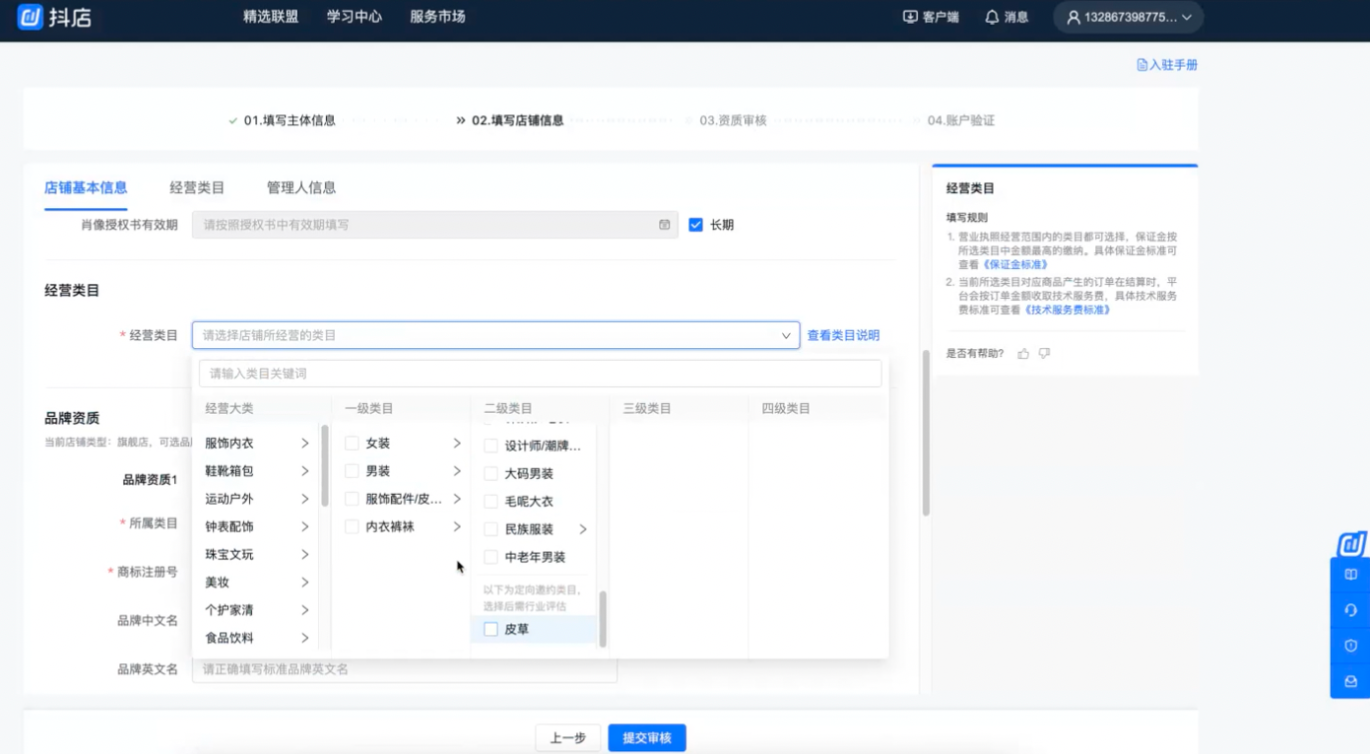Click the category keyword search field
1370x754 pixels.
coord(540,373)
